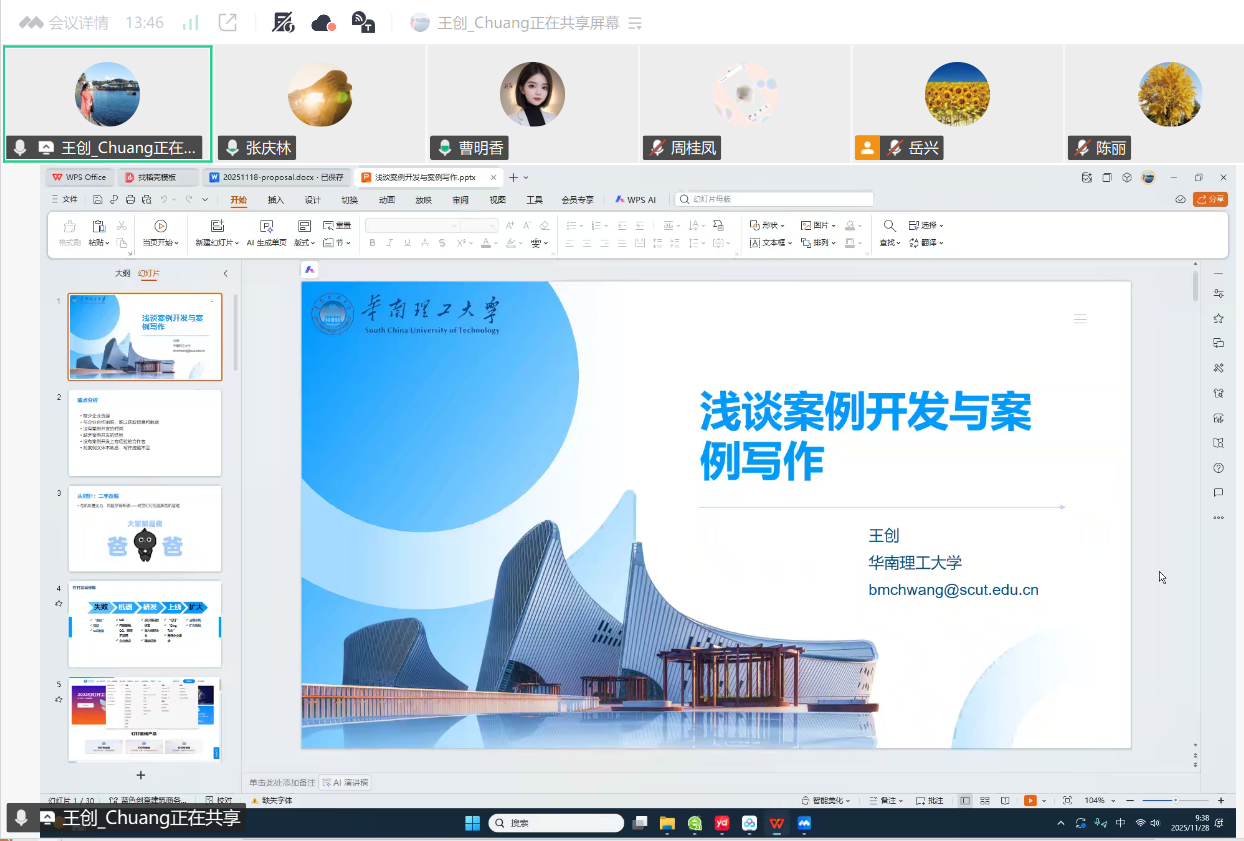Screen dimensions: 1244x841
Task: Click the real-time caption icon in meeting bar
Action: [364, 23]
